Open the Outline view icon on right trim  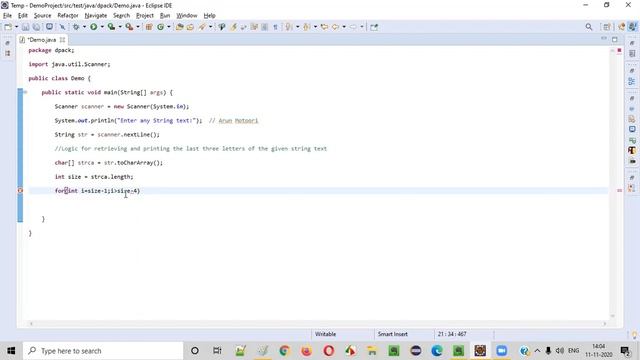(x=632, y=81)
